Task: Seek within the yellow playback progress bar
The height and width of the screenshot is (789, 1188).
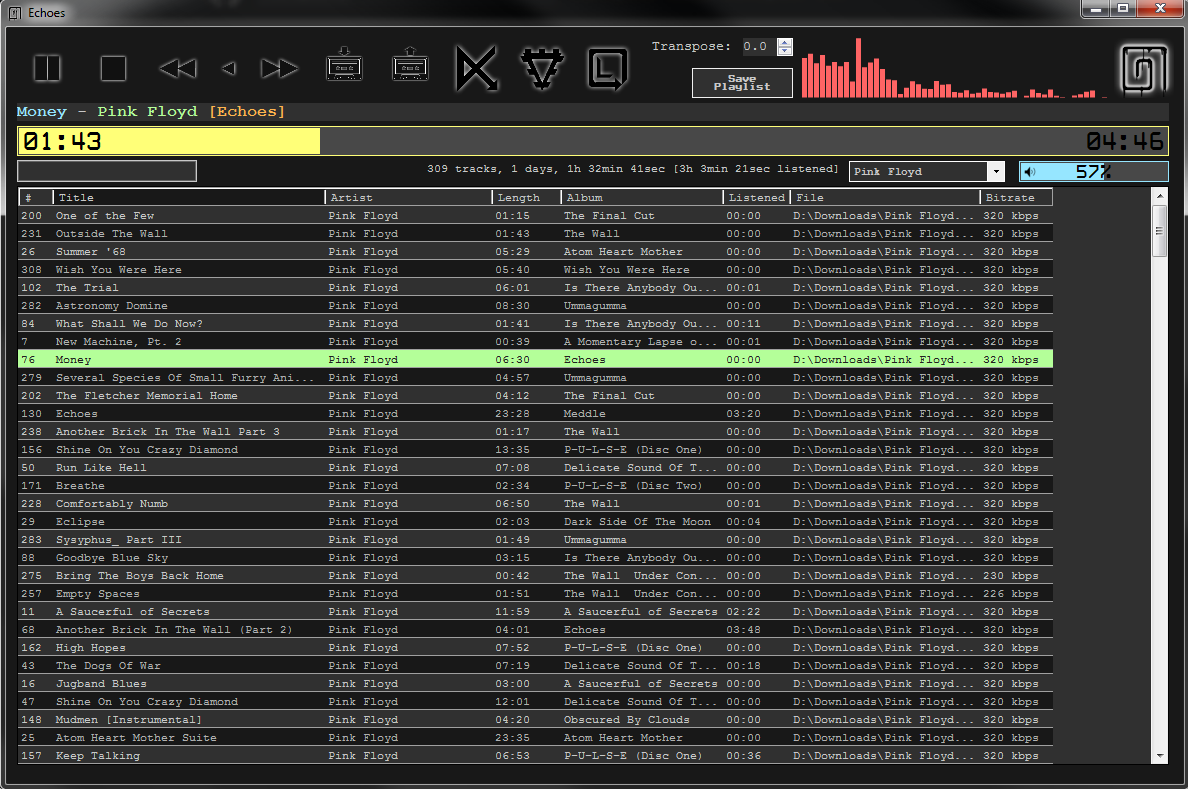Action: tap(592, 141)
